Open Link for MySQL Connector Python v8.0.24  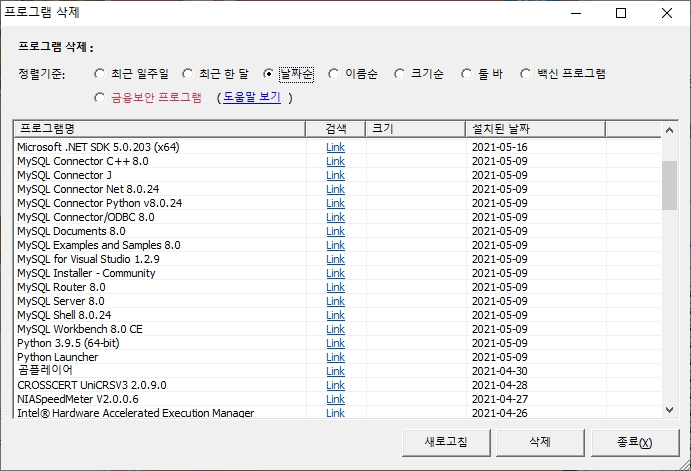[335, 203]
